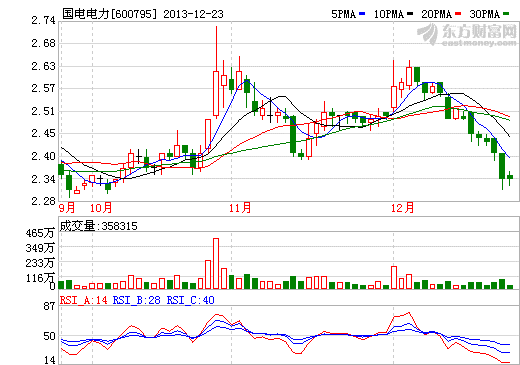Click the blue 5PMA legend color marker

point(362,14)
